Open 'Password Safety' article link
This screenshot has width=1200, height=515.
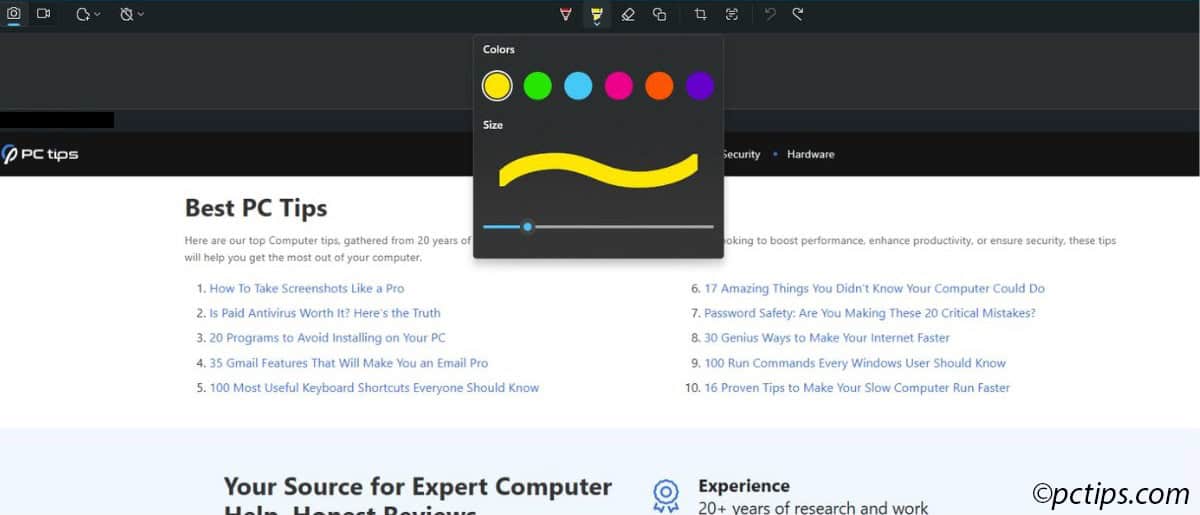click(870, 313)
